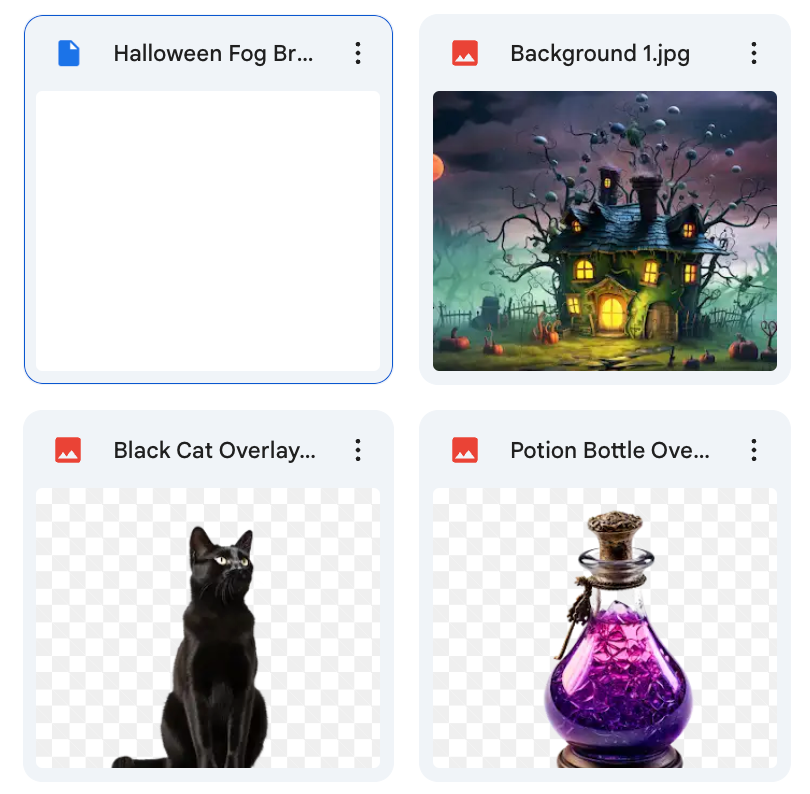The width and height of the screenshot is (810, 794).
Task: Select the purple potion bottle thumbnail
Action: pyautogui.click(x=605, y=628)
